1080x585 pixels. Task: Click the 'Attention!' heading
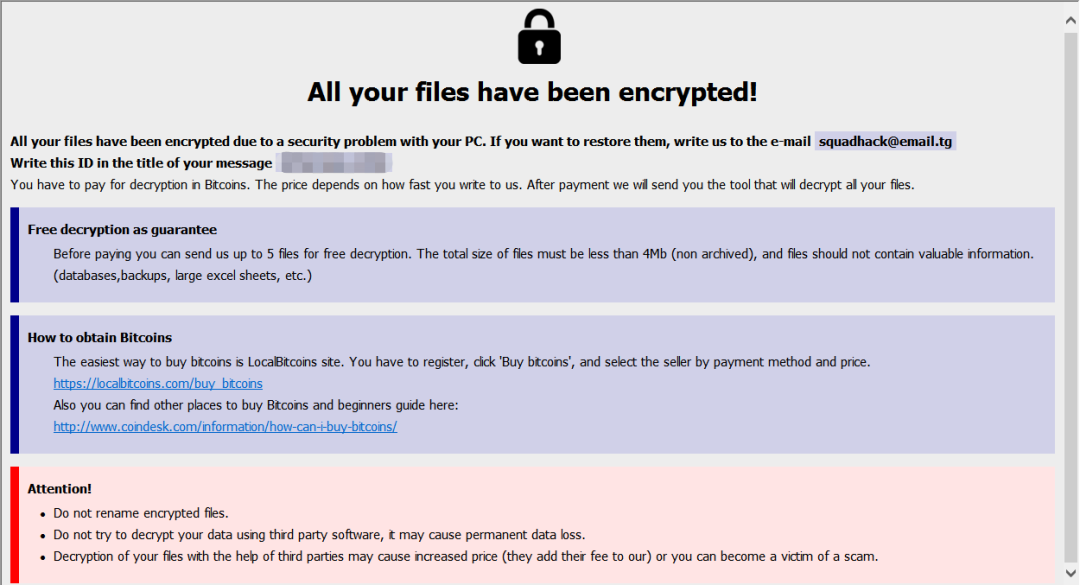pos(60,489)
